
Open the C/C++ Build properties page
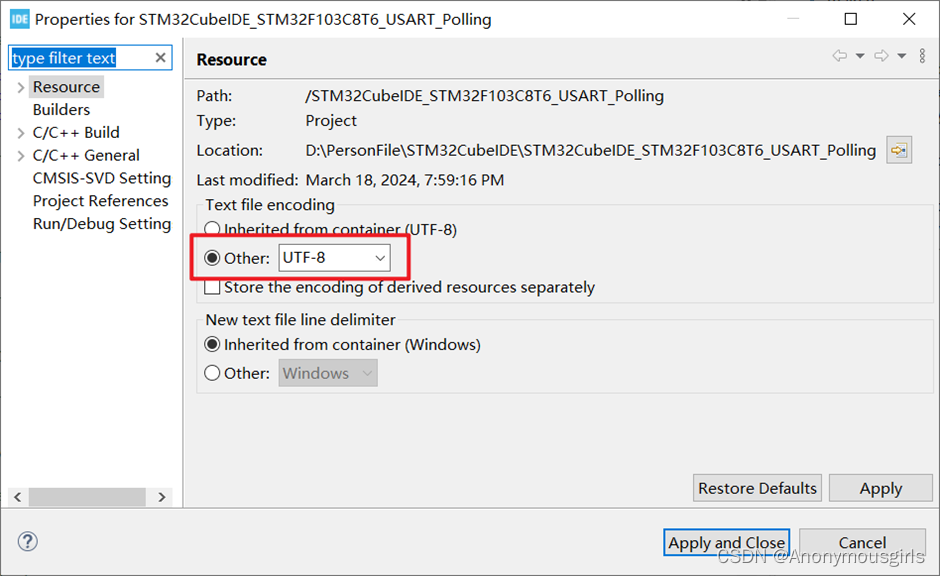(76, 132)
